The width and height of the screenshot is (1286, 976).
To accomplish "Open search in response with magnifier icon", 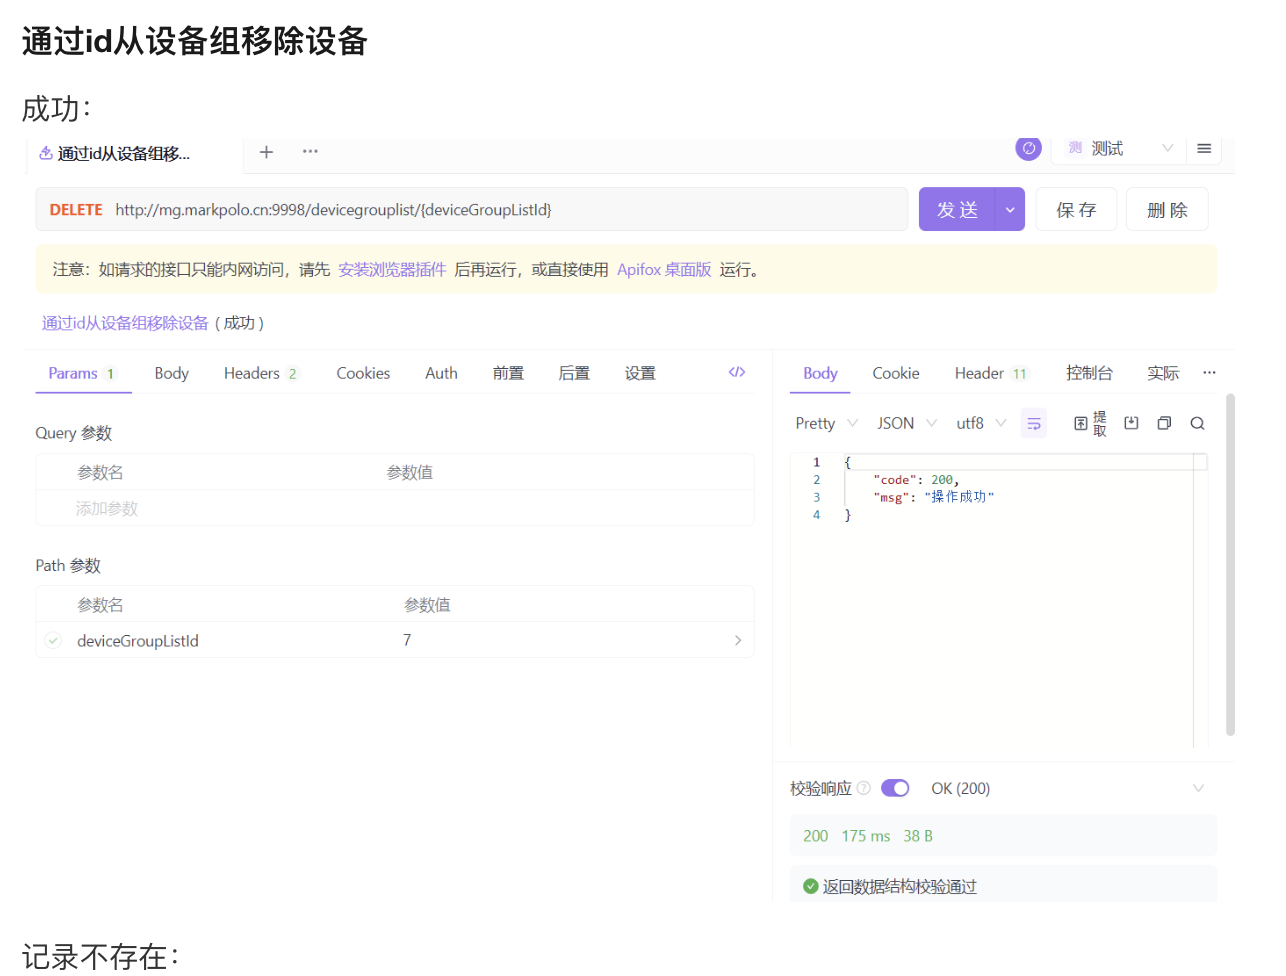I will pyautogui.click(x=1197, y=424).
